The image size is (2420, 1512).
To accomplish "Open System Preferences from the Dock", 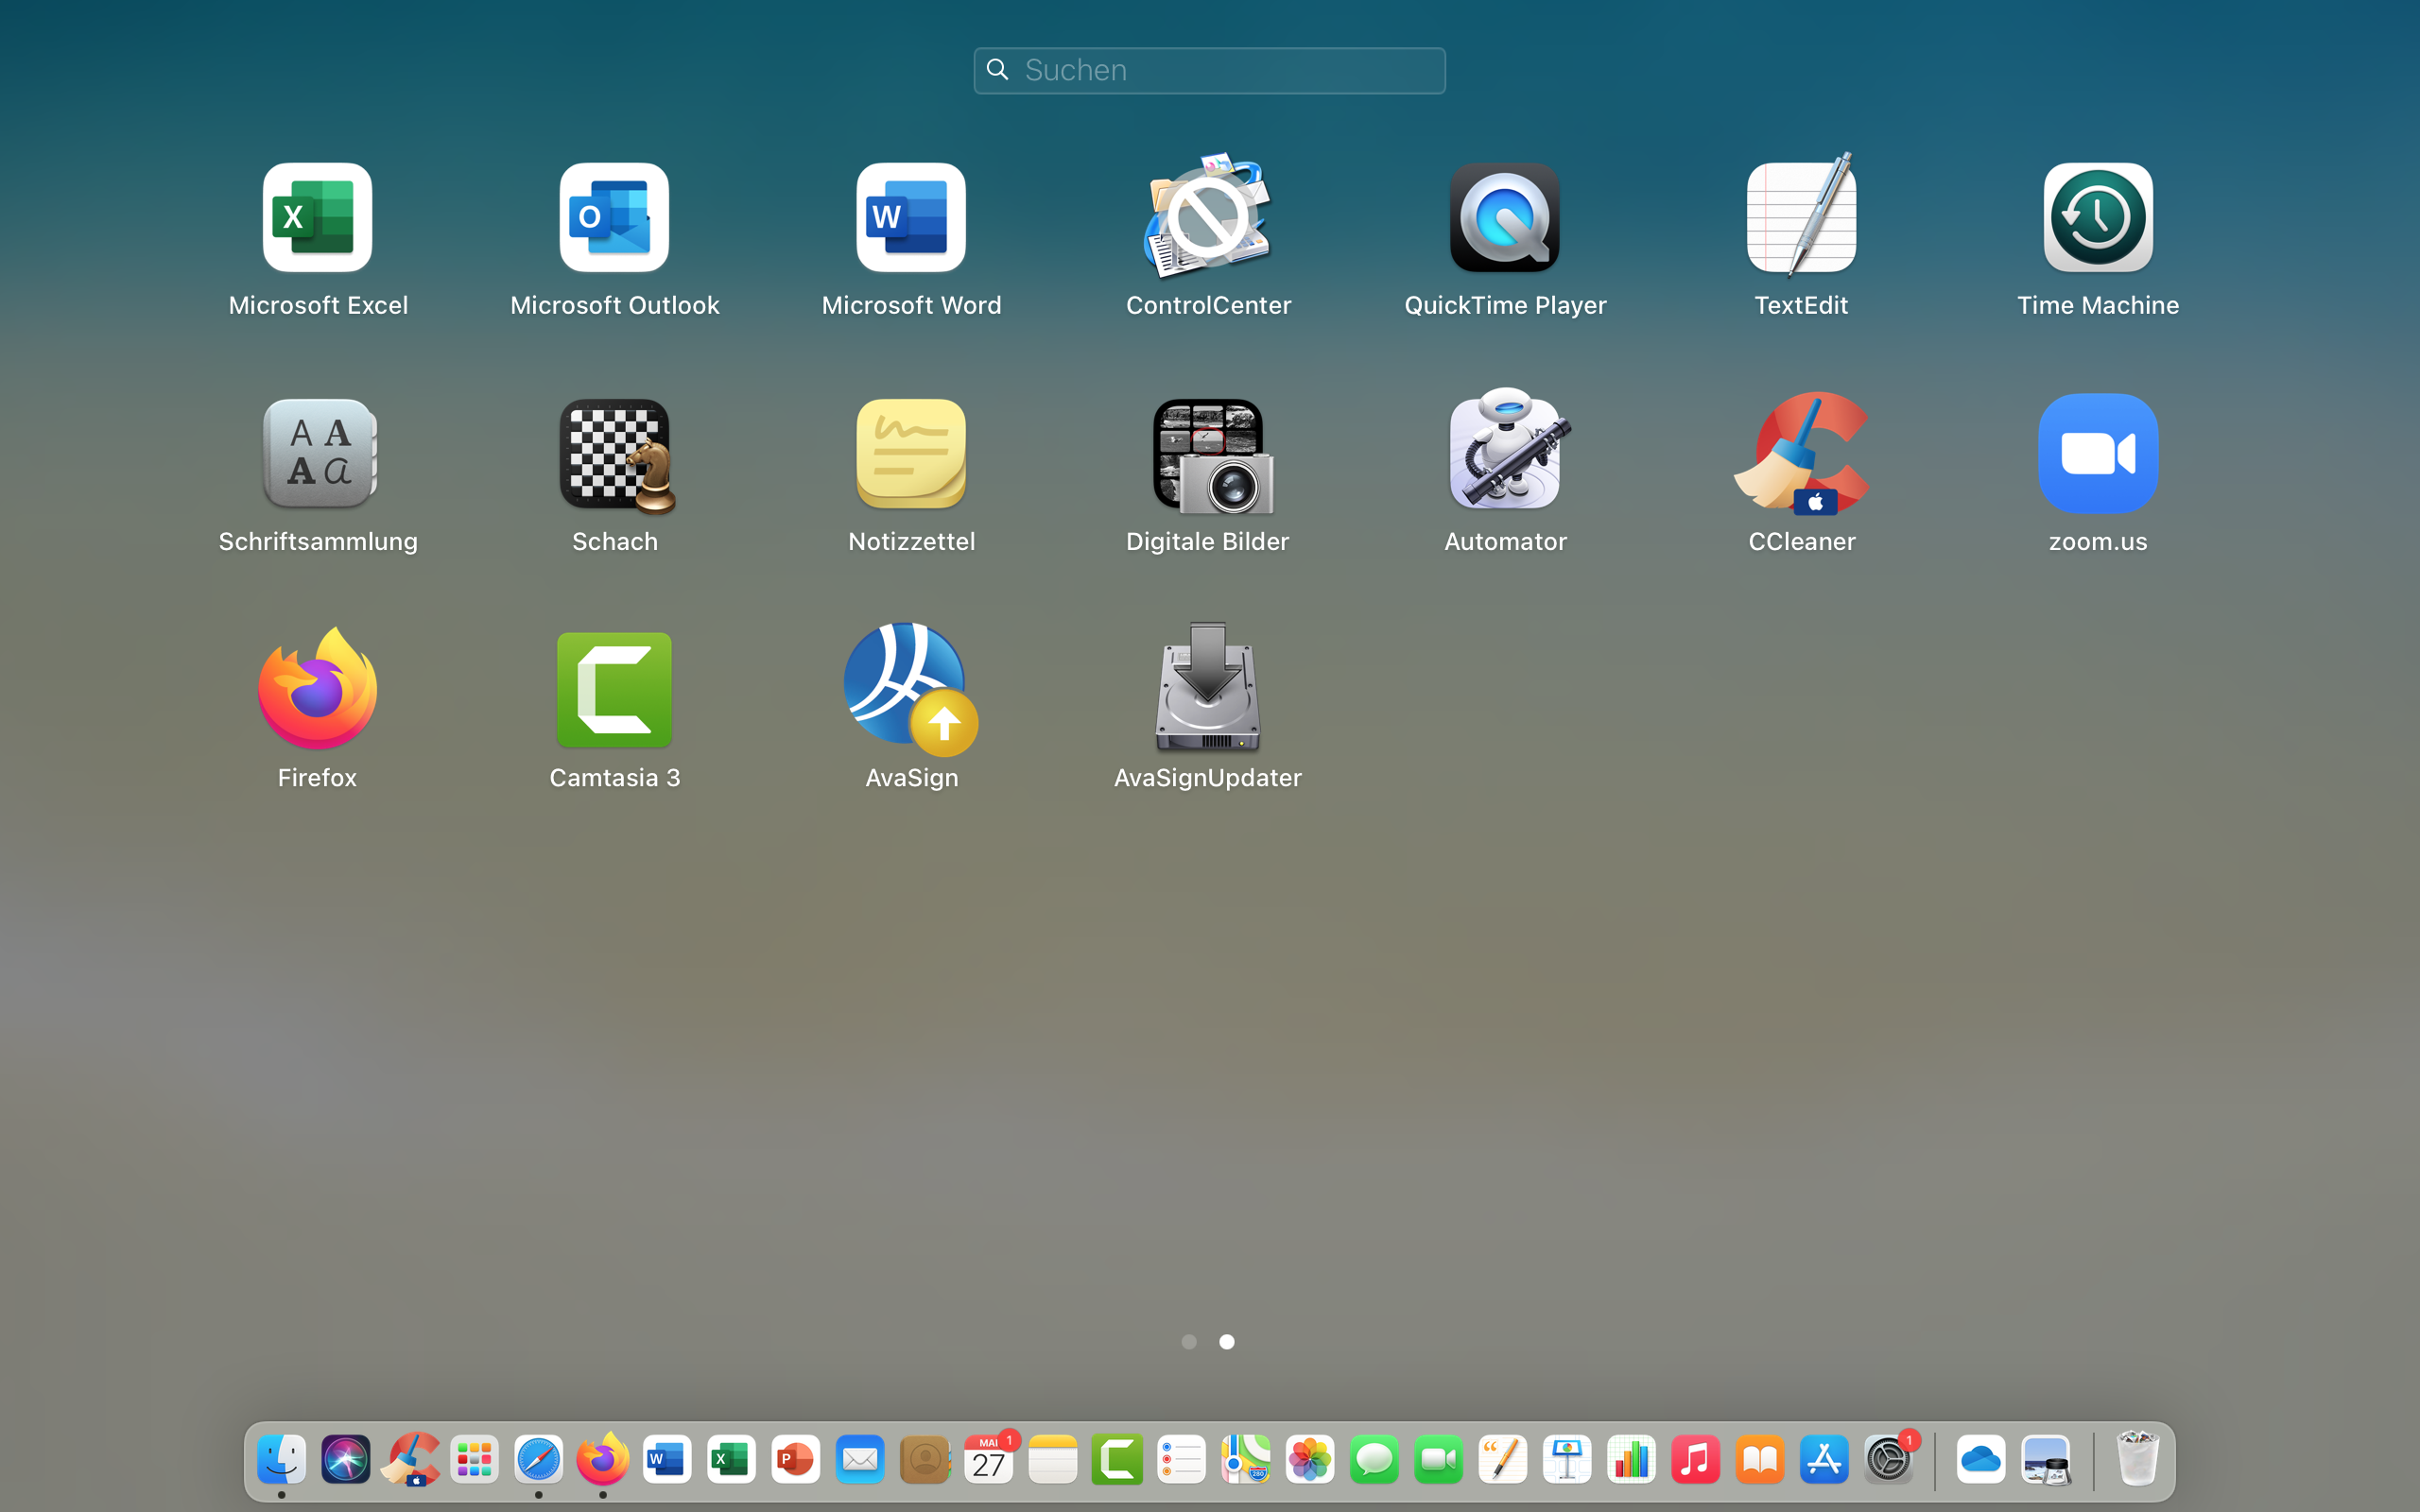I will [1888, 1459].
